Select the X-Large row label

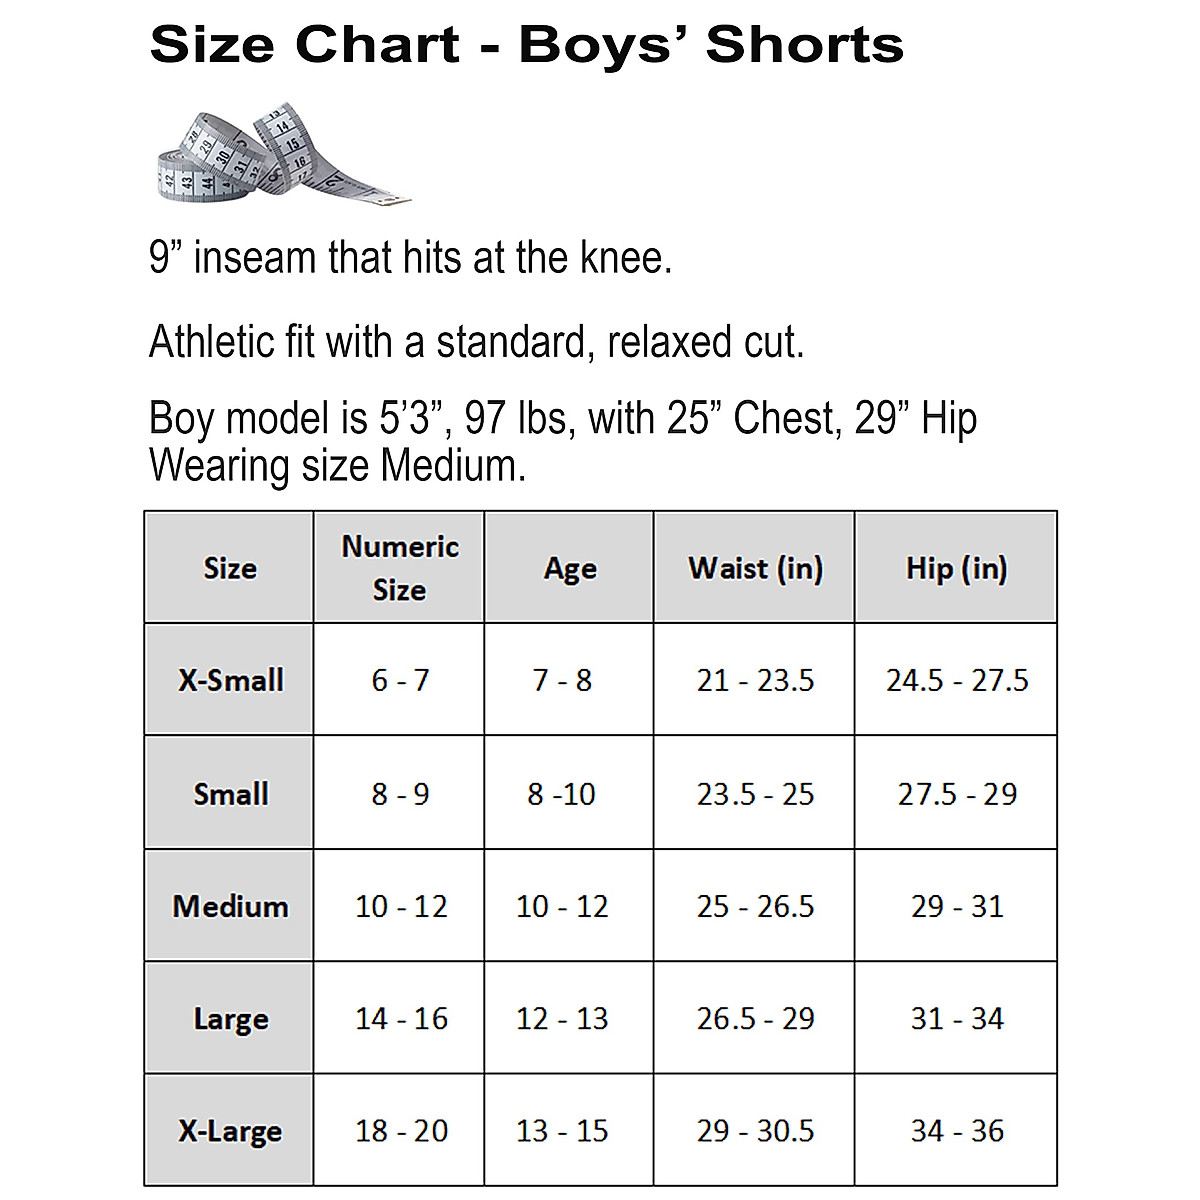click(x=230, y=1131)
